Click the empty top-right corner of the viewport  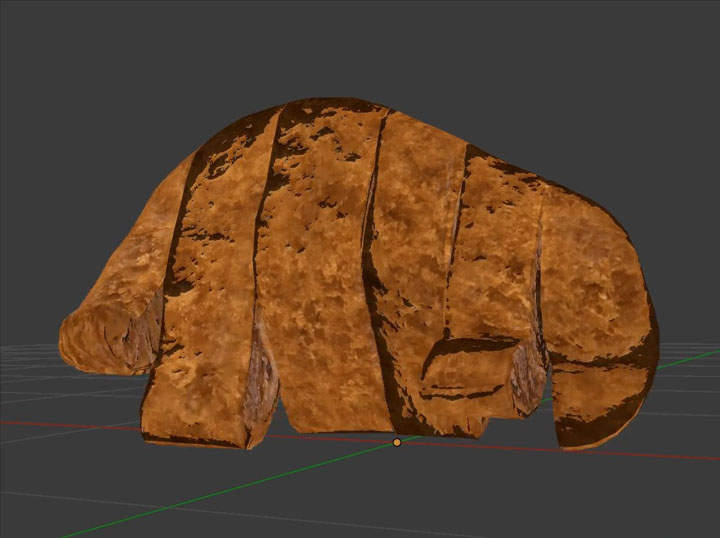(680, 30)
